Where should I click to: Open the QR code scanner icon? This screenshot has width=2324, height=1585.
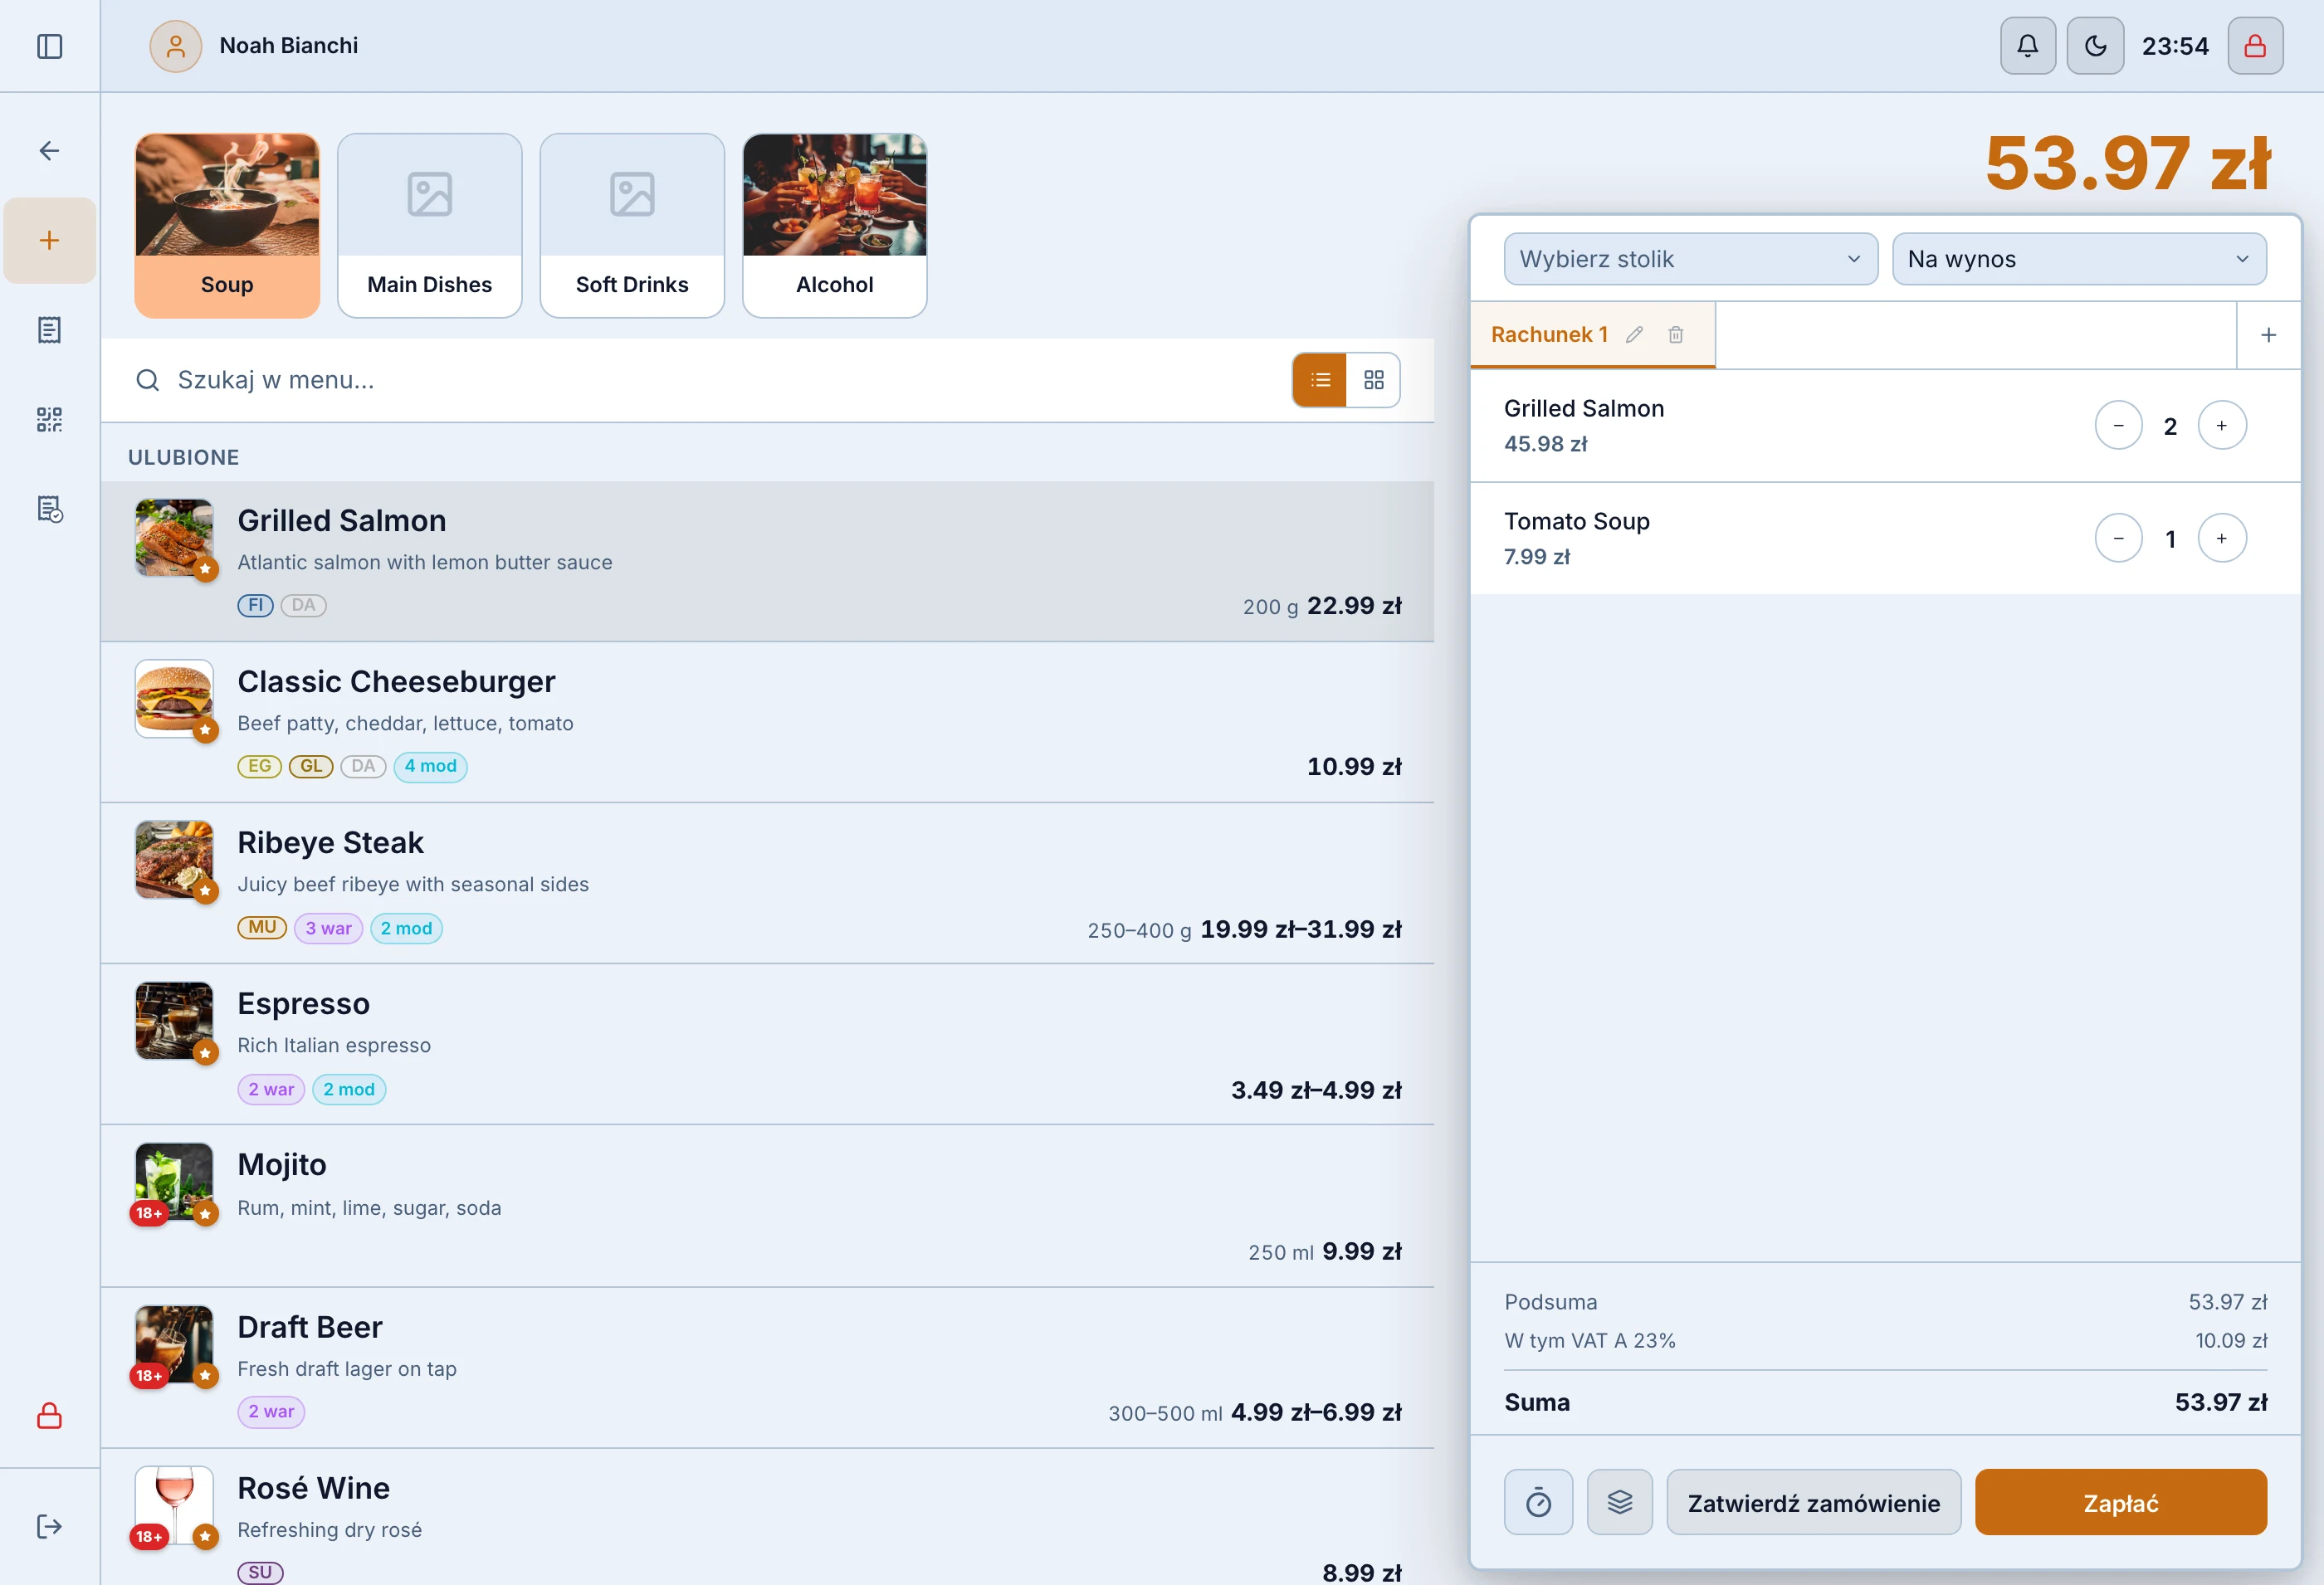pos(49,419)
